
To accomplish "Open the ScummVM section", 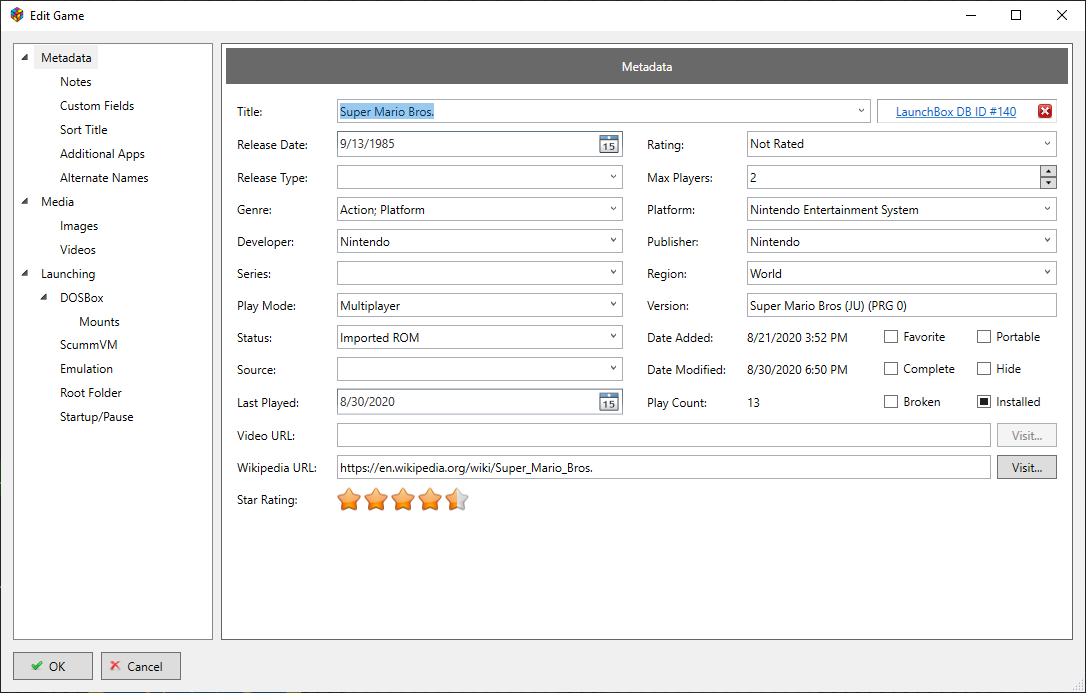I will [x=89, y=345].
